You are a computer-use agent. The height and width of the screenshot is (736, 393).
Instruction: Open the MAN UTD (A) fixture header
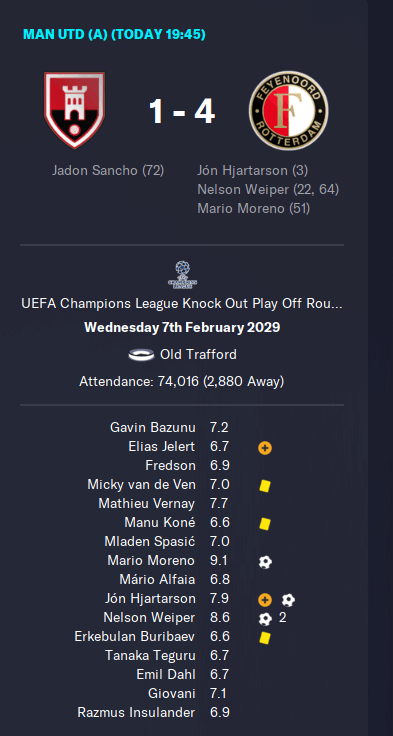(x=114, y=34)
